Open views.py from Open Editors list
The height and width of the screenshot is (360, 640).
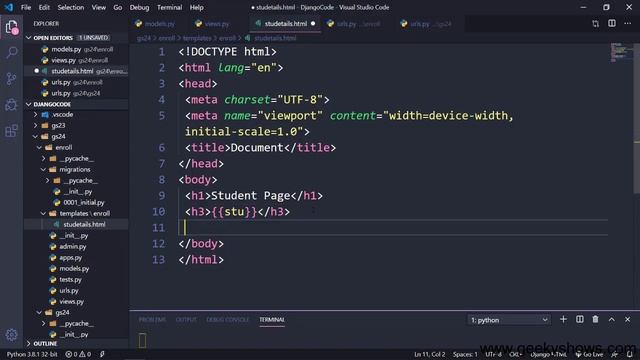[x=77, y=60]
